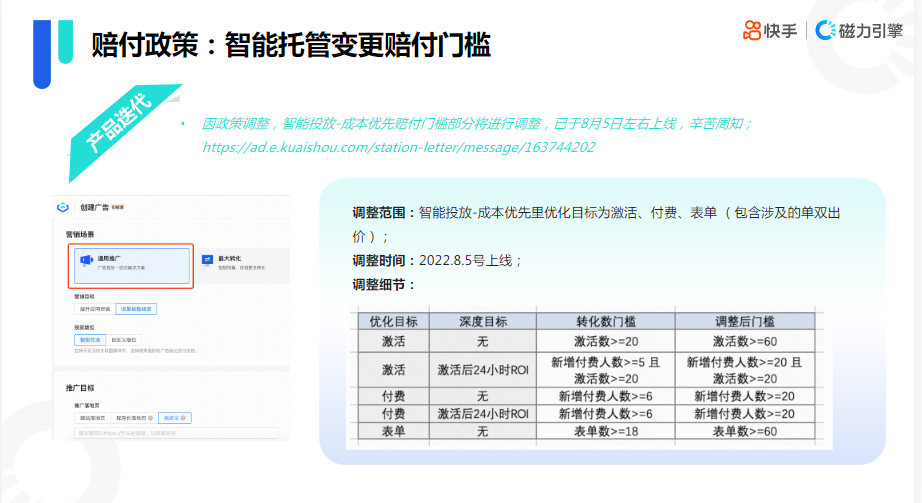This screenshot has height=503, width=922.
Task: Click the 表单数>=18 cell
Action: click(606, 431)
